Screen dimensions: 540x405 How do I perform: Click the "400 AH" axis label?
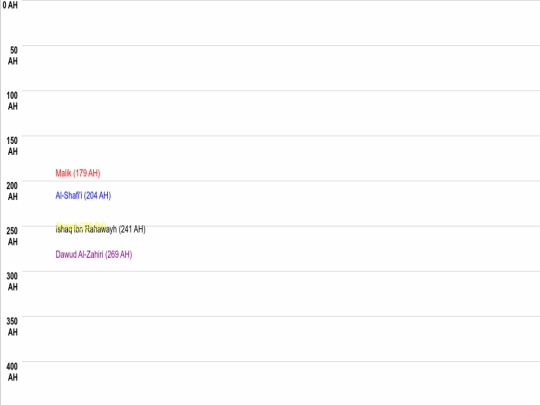12,371
